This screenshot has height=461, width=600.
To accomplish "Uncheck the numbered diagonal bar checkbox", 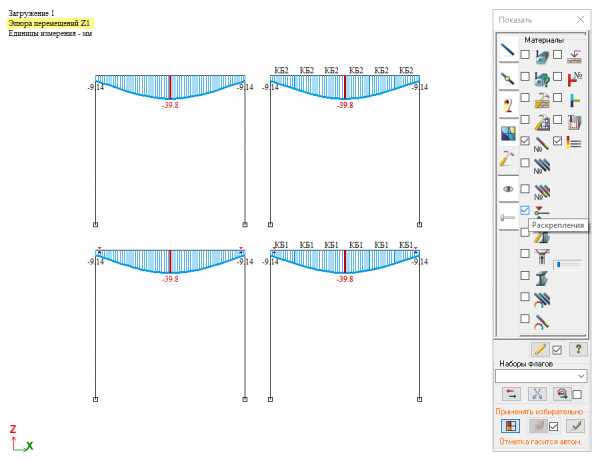I will click(525, 141).
